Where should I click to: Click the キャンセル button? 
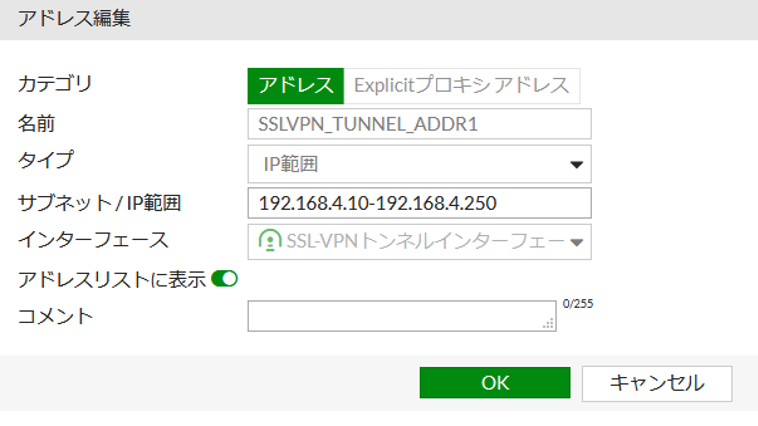(657, 383)
